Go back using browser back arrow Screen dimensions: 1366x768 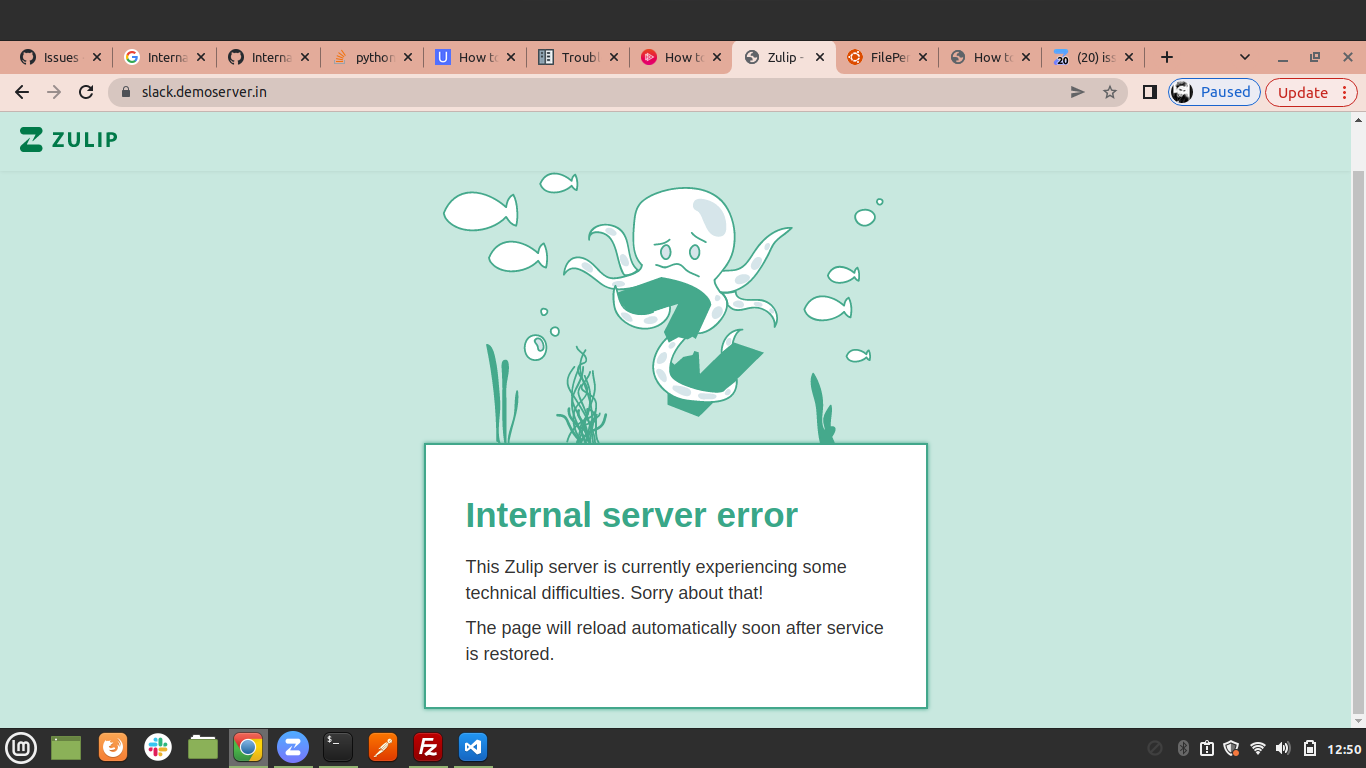[x=22, y=92]
